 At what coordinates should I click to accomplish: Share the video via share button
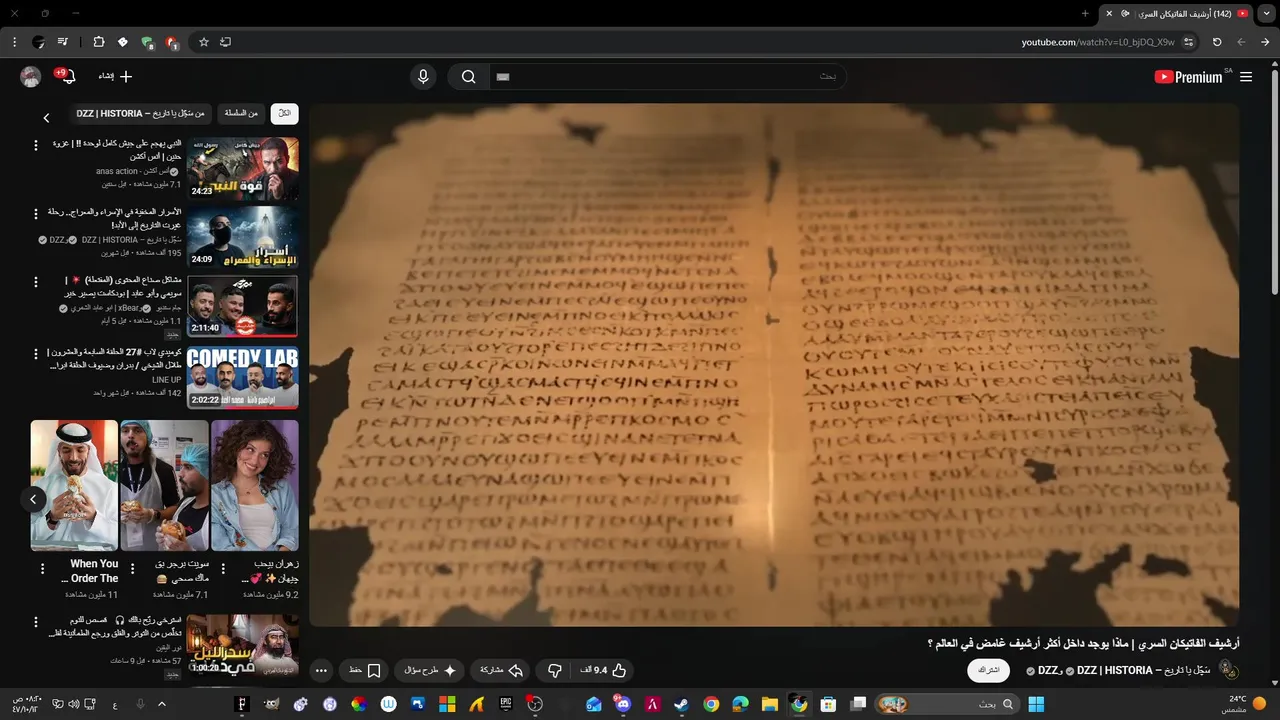[x=502, y=670]
